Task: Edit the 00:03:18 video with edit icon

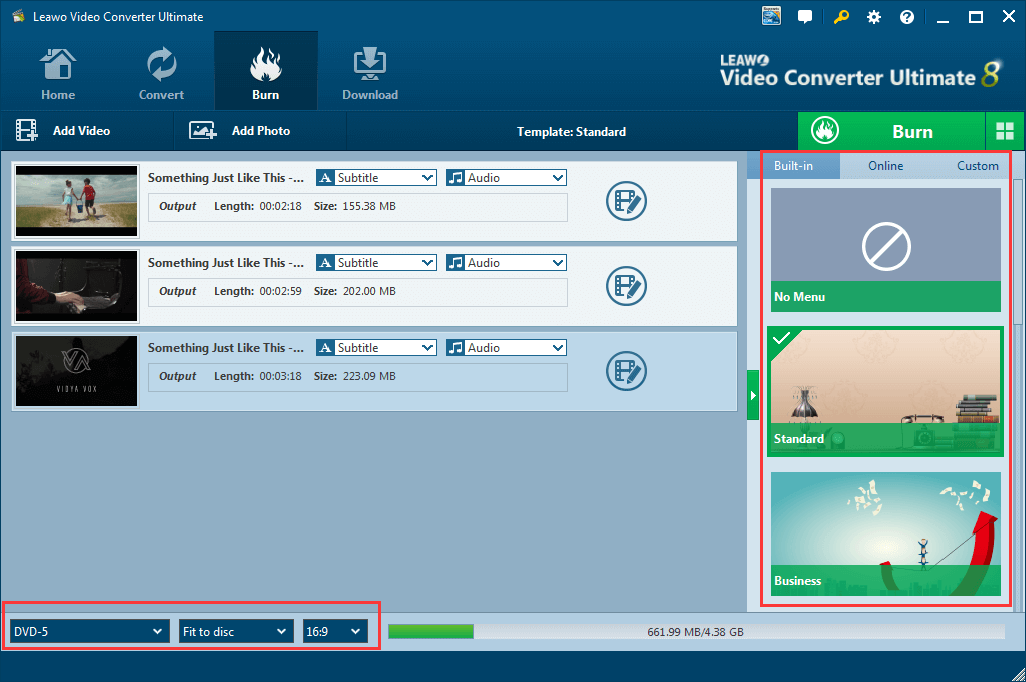Action: tap(626, 371)
